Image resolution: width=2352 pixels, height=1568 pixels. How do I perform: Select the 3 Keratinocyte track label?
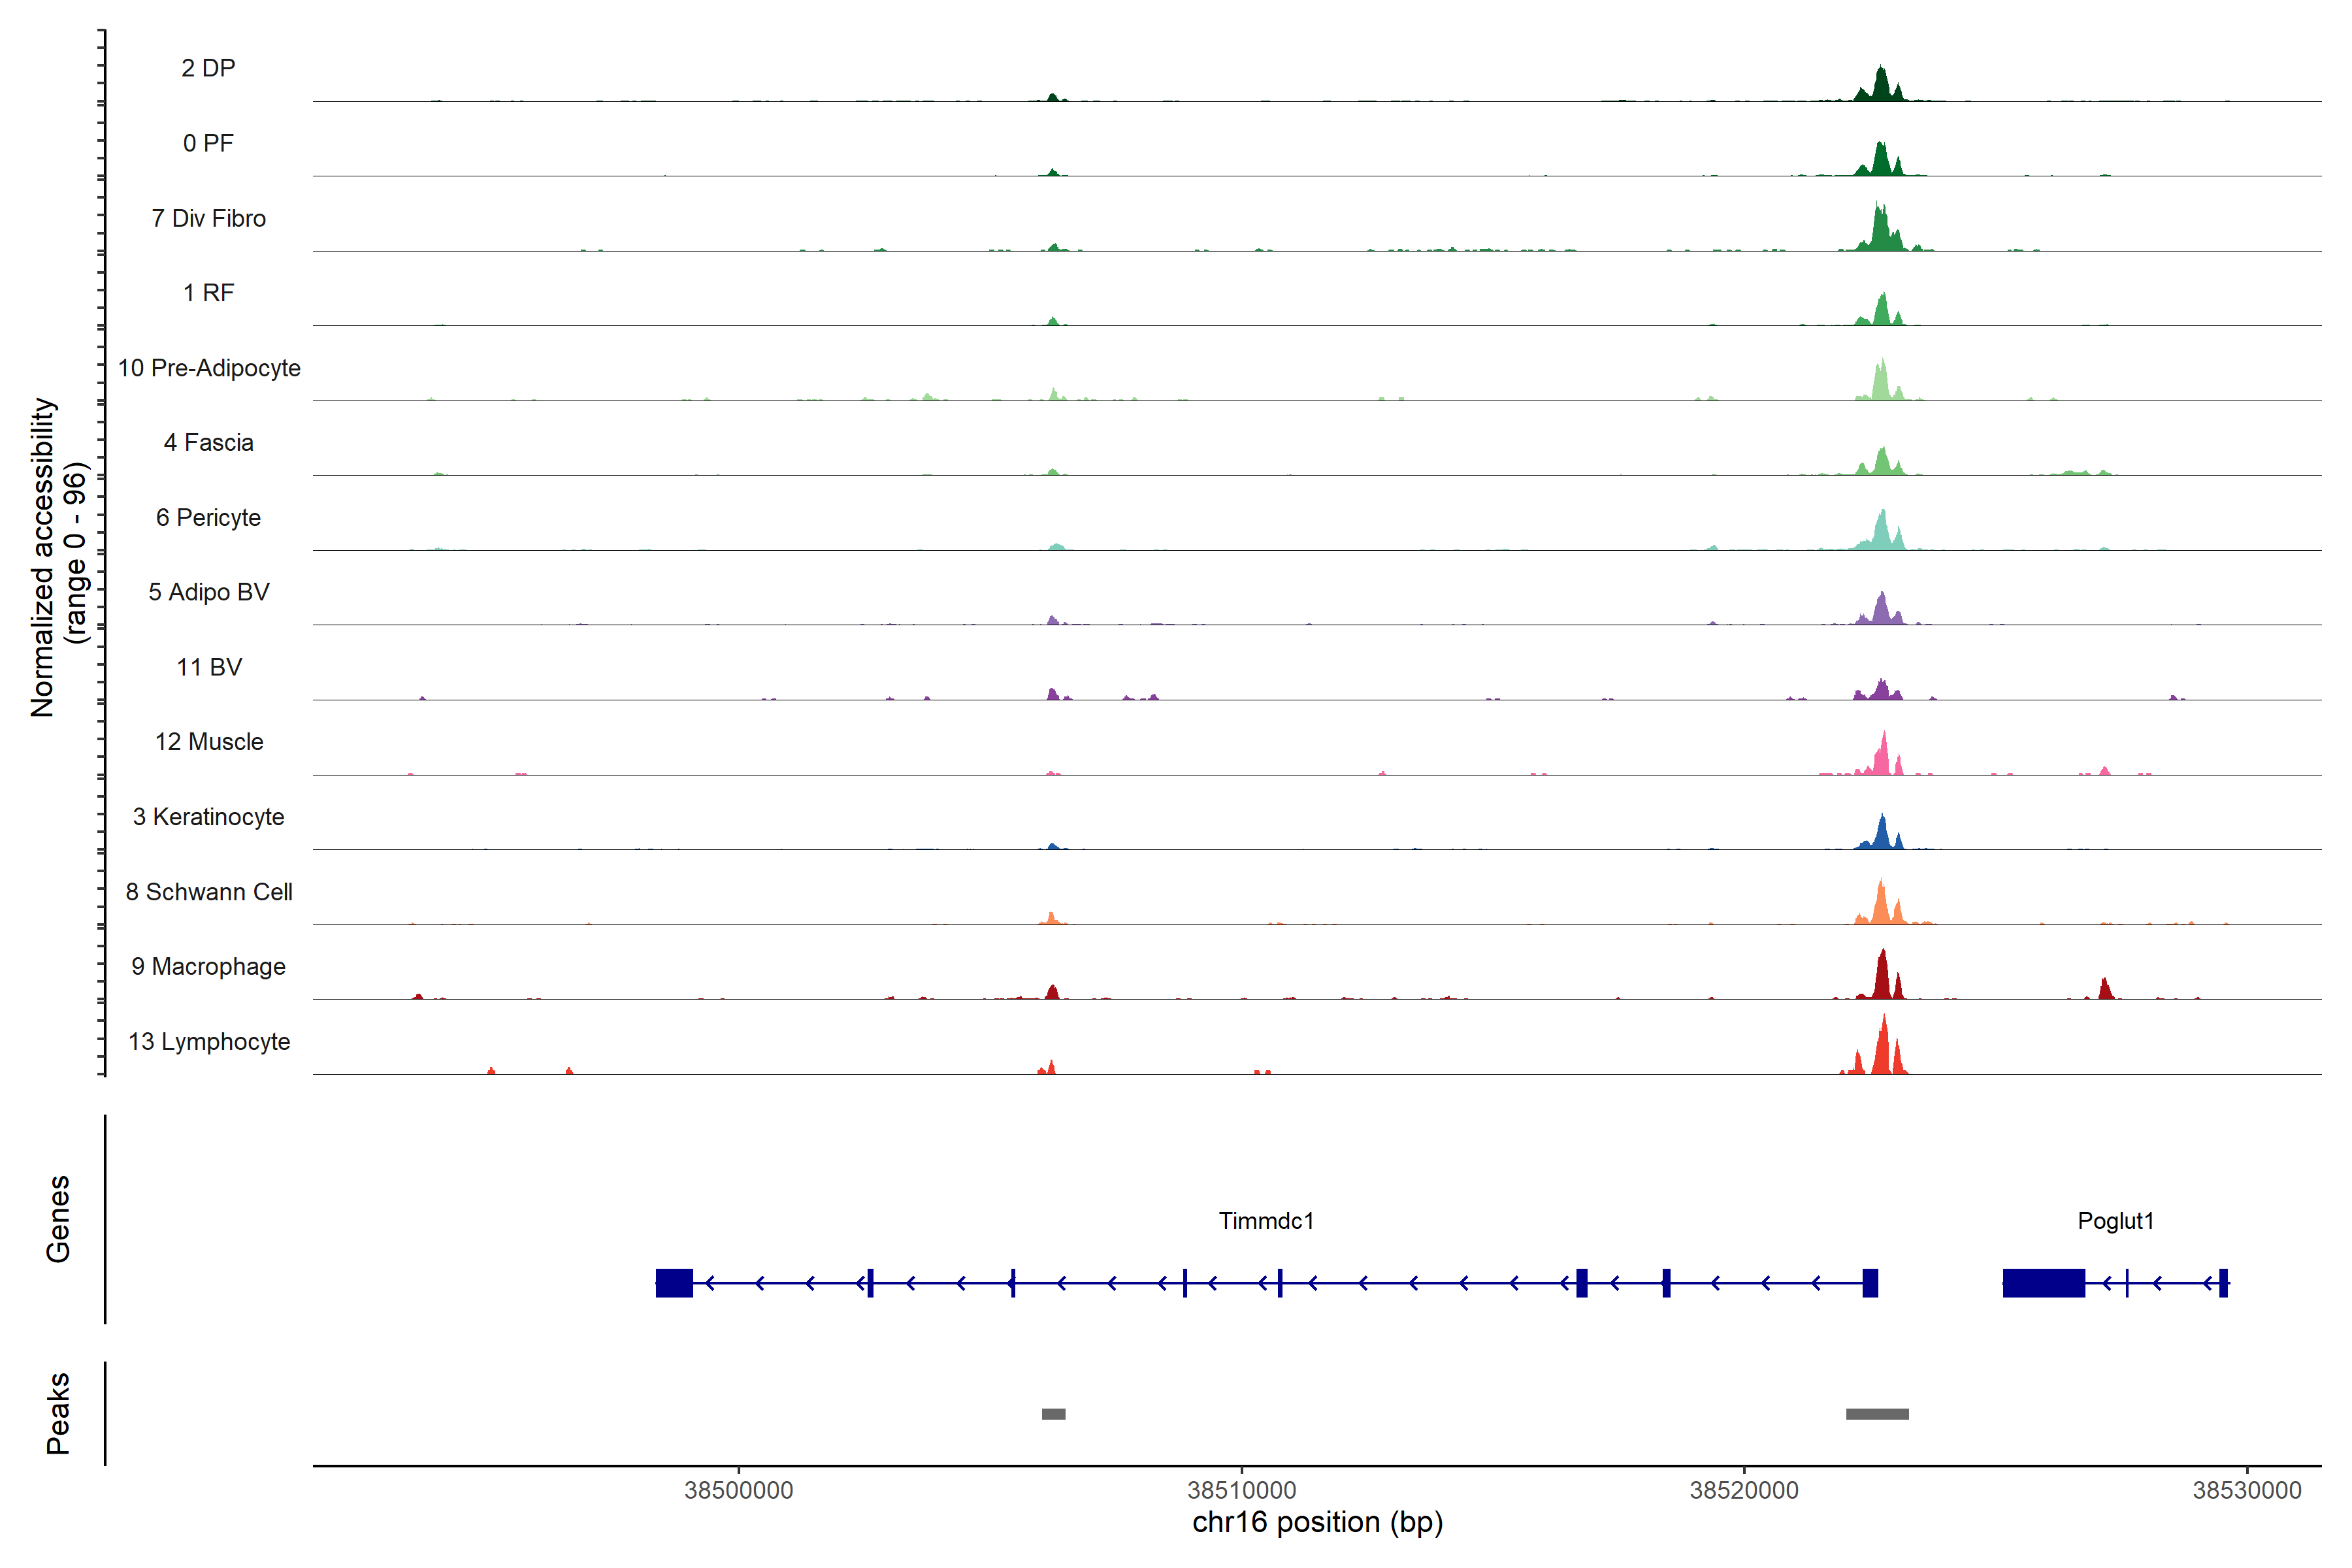click(209, 817)
